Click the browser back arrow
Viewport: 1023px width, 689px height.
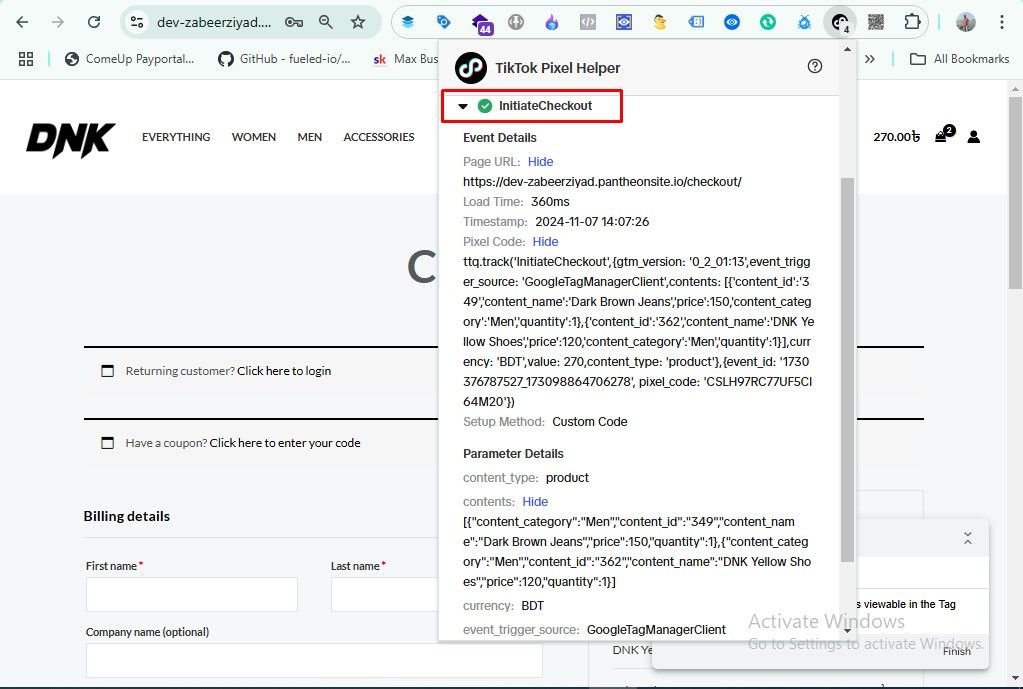tap(22, 22)
